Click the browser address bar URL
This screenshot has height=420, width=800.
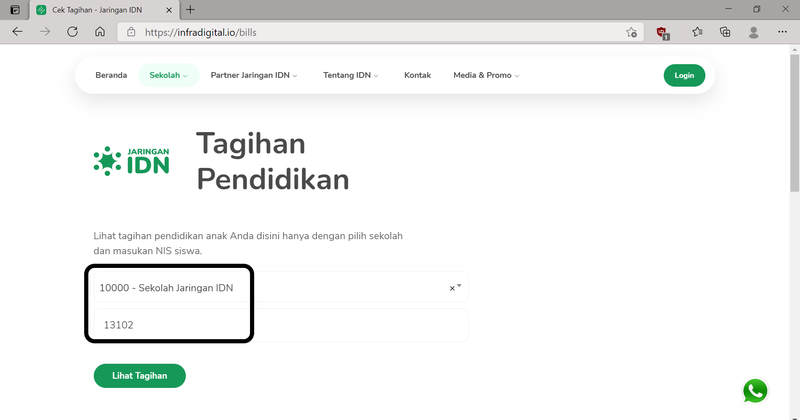[201, 32]
